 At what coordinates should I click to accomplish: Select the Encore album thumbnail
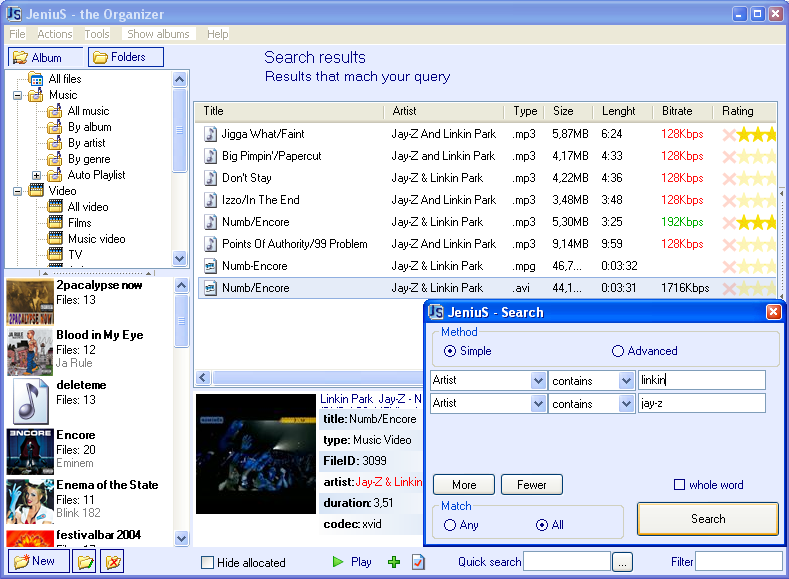(x=30, y=451)
